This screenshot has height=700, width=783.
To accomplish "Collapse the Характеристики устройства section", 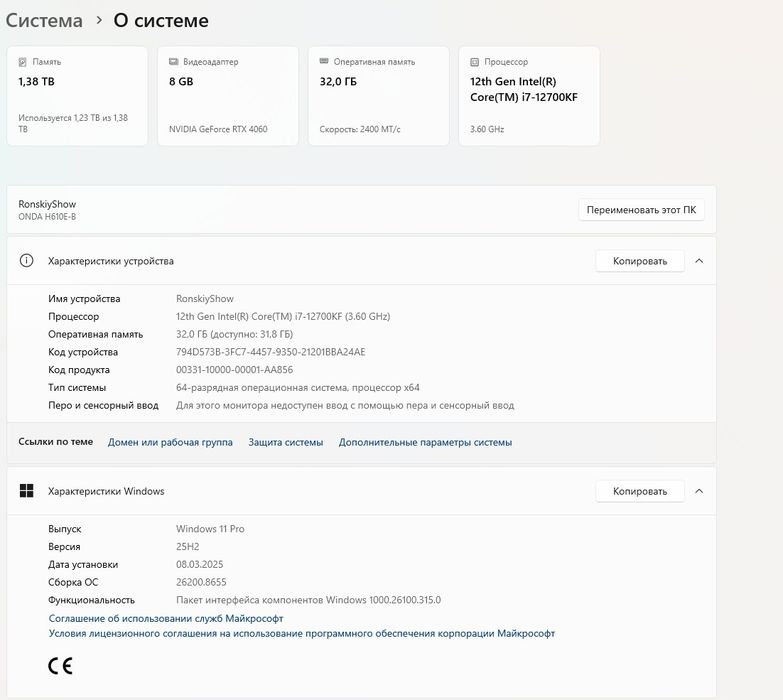I will tap(699, 261).
